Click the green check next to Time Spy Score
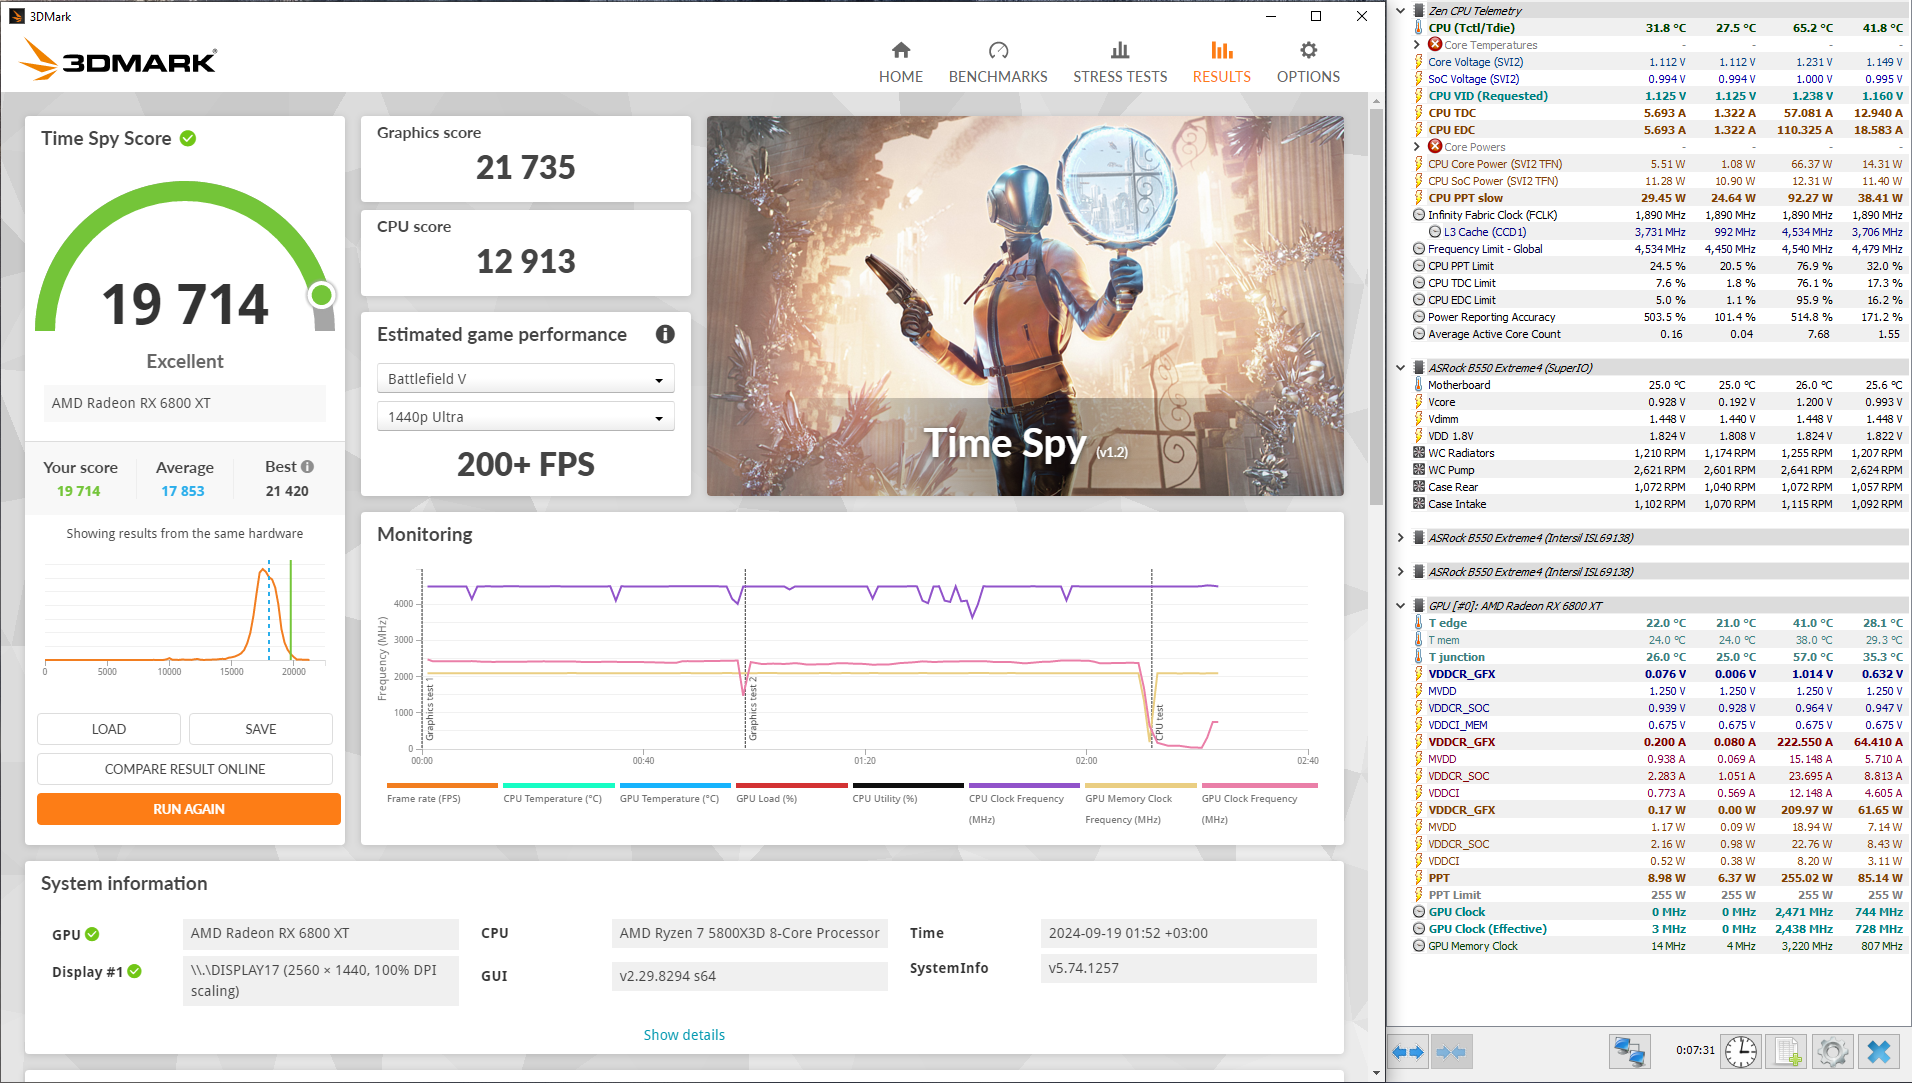 188,138
